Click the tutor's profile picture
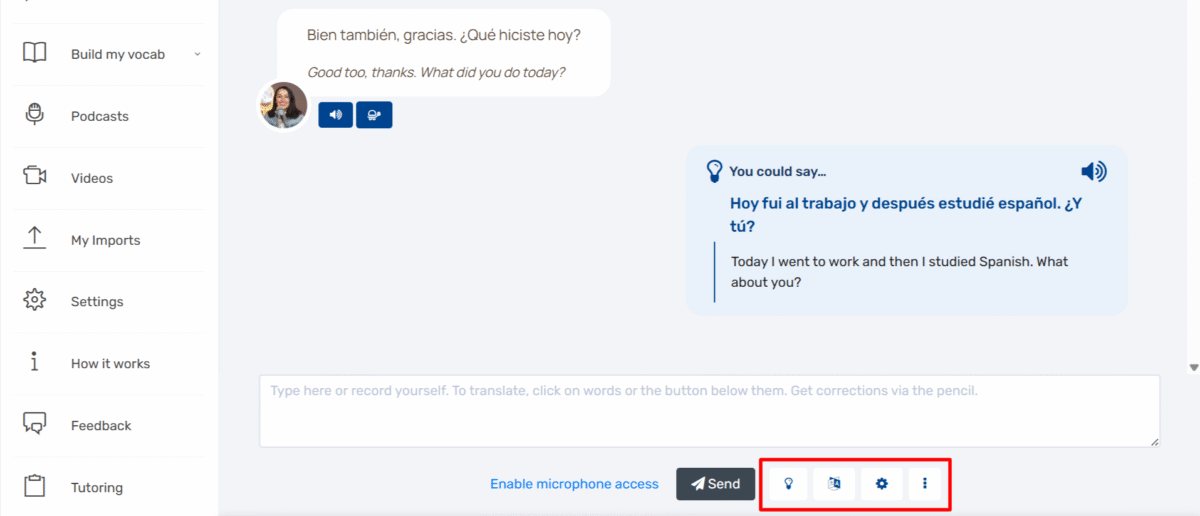Screen dimensions: 1200x516 coord(283,105)
